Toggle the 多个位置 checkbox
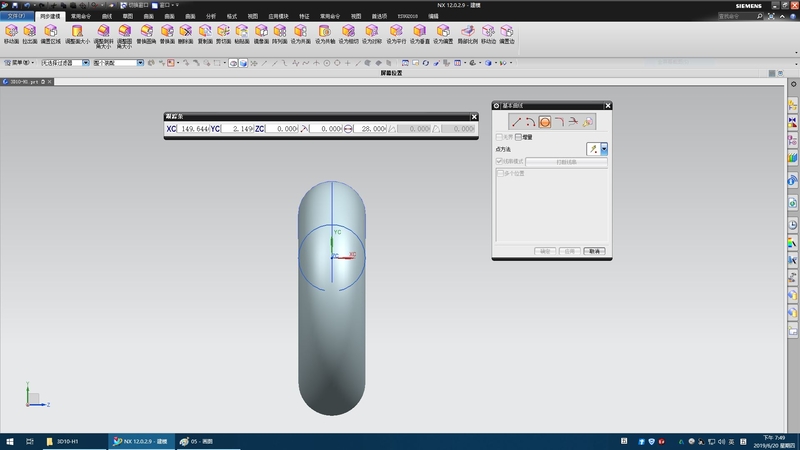The image size is (800, 450). (501, 173)
